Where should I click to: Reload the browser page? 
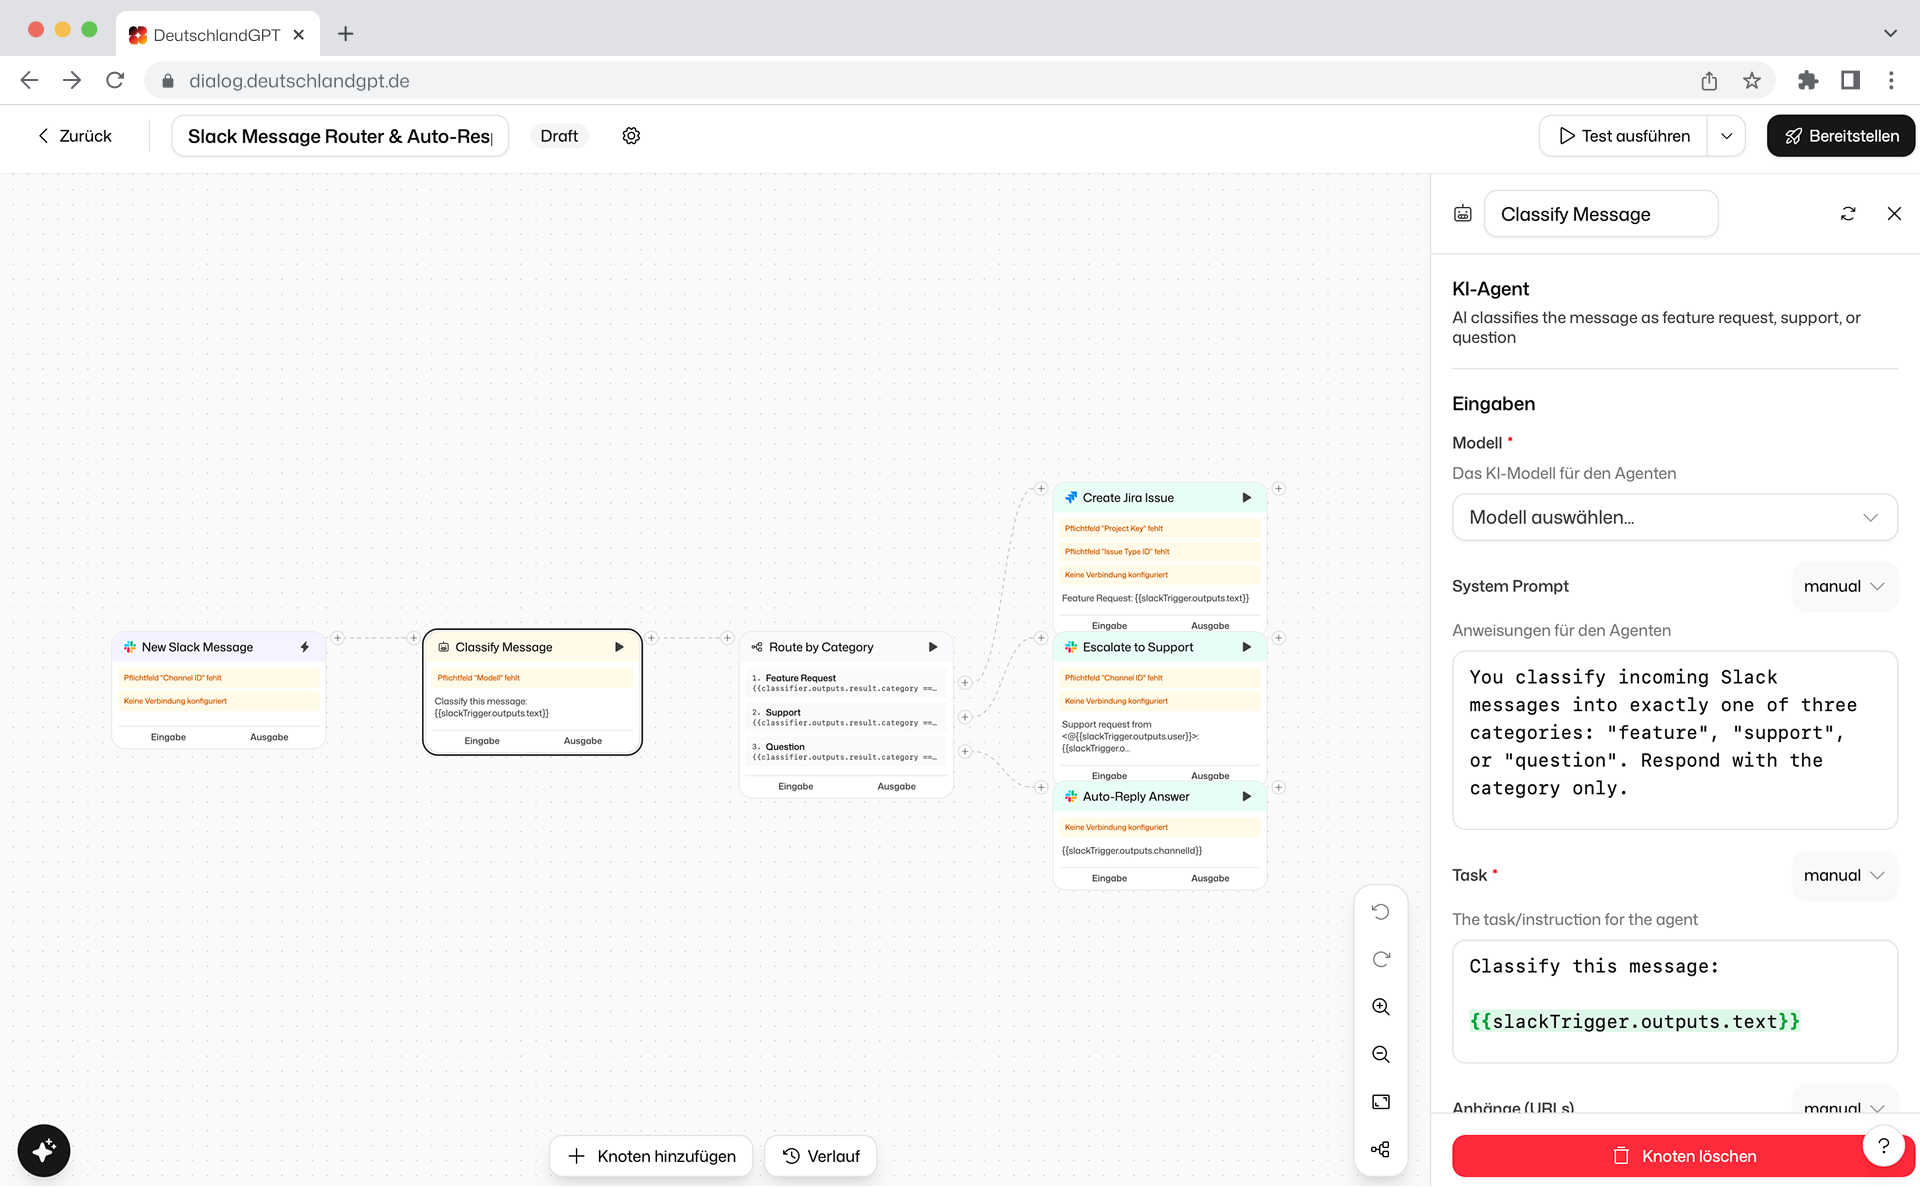(x=115, y=81)
